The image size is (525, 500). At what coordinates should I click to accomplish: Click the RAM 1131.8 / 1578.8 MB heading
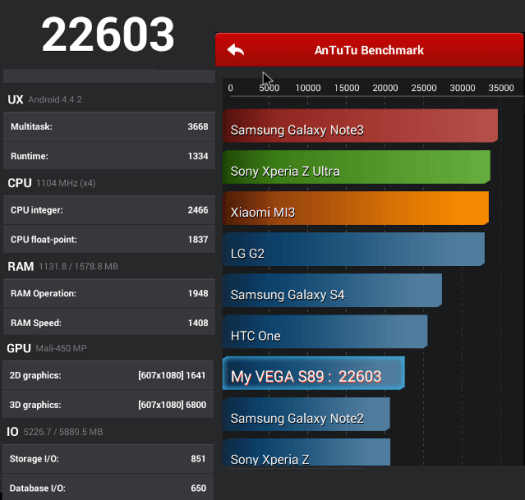63,266
